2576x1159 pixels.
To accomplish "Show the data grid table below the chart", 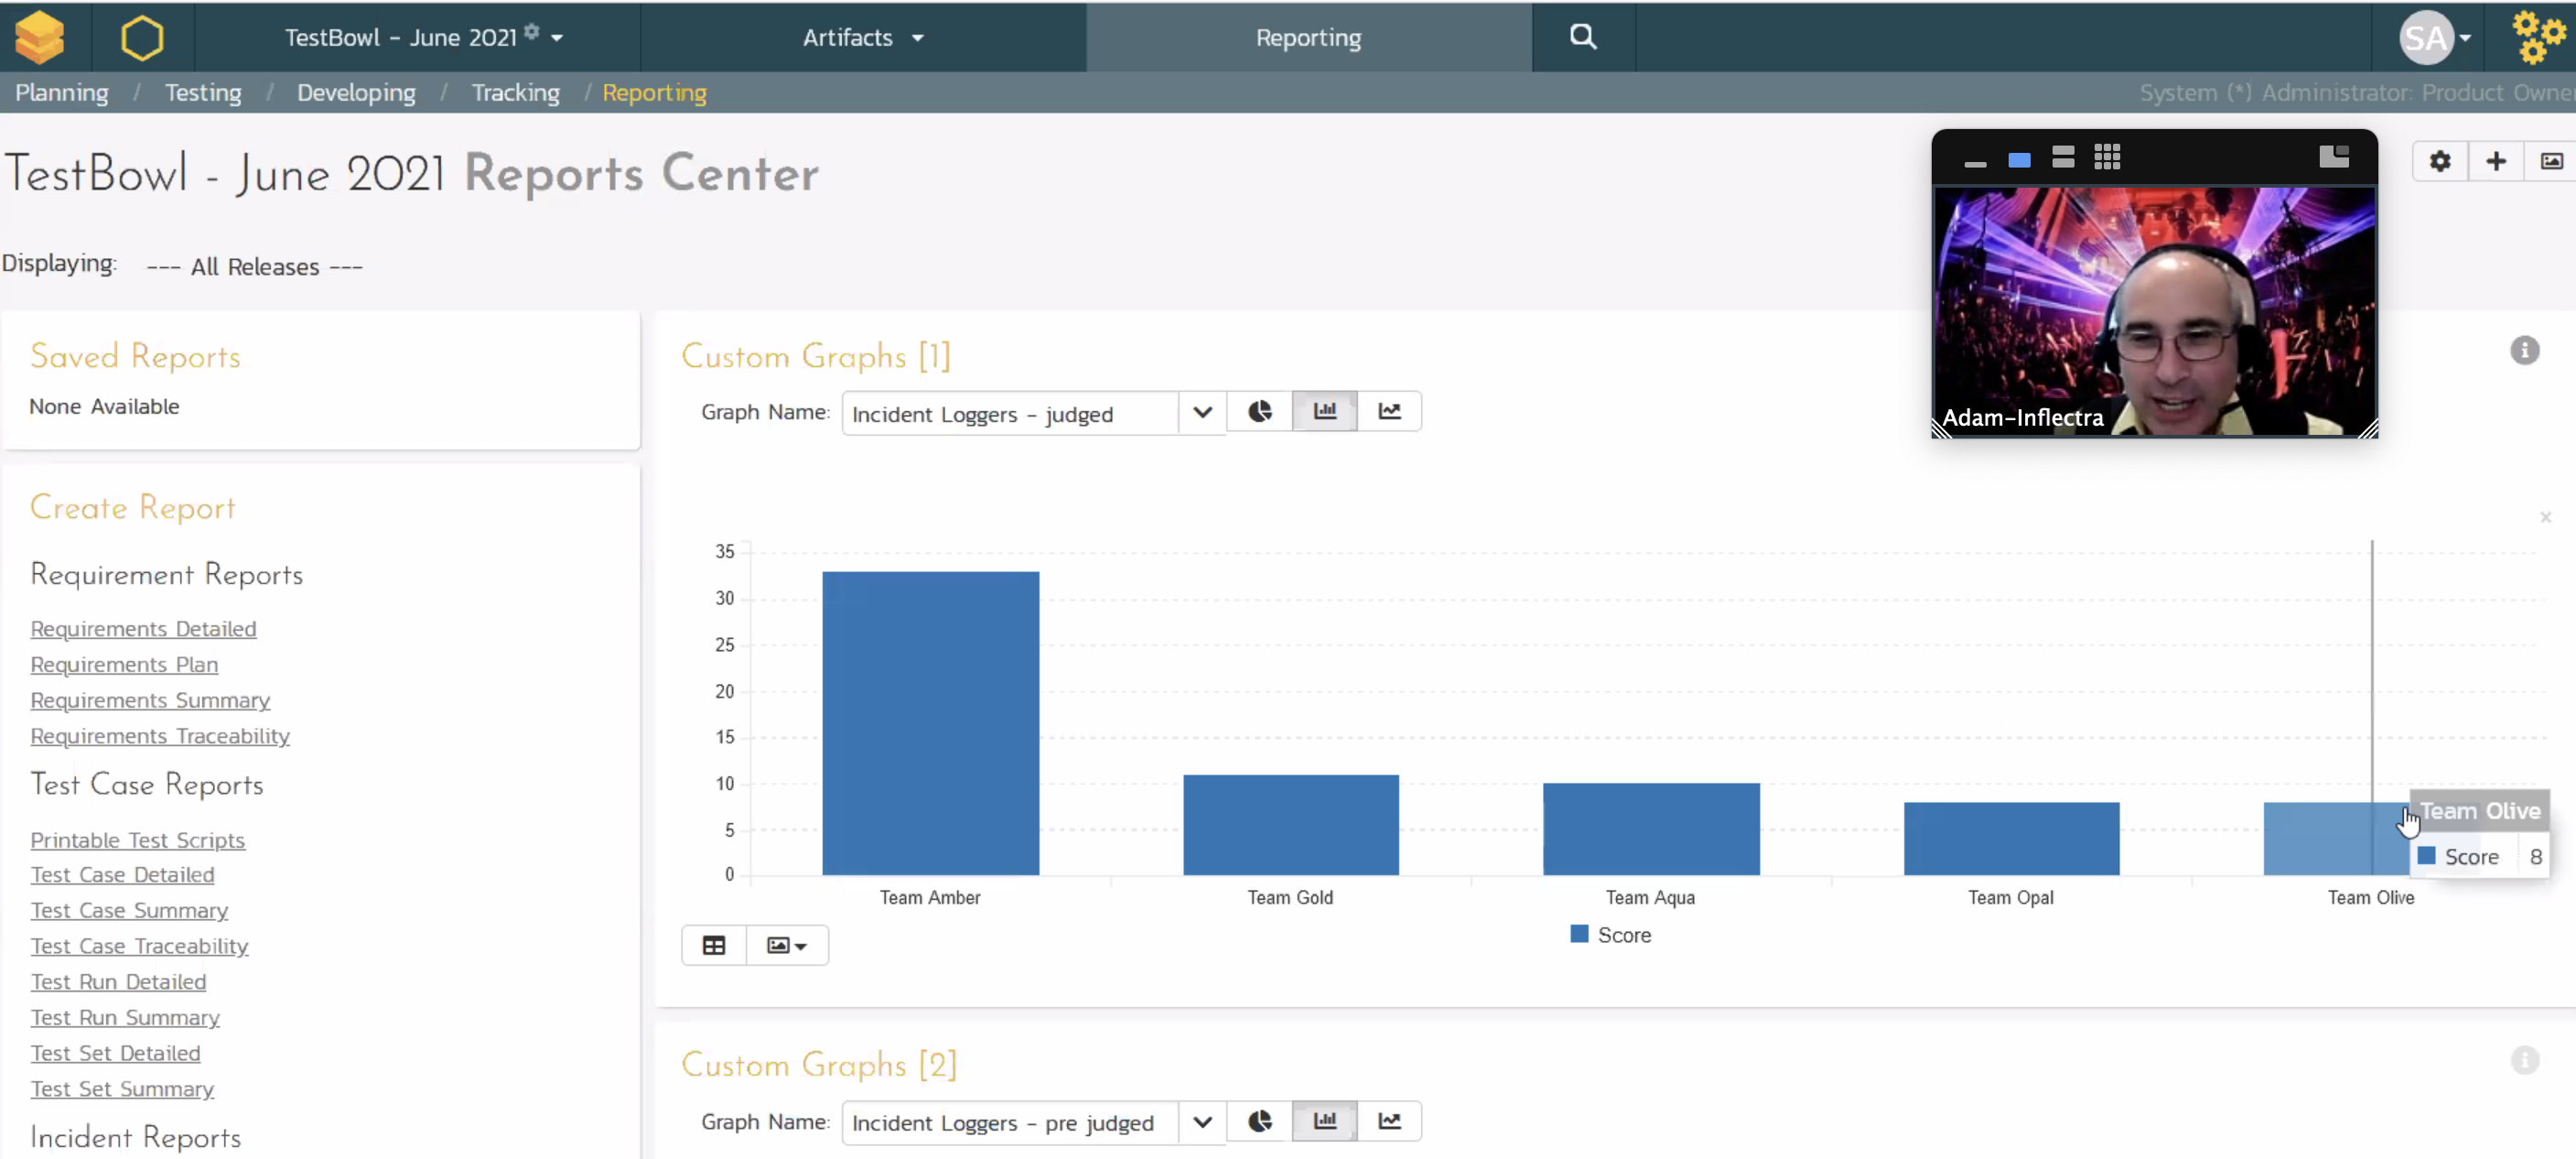I will coord(713,945).
